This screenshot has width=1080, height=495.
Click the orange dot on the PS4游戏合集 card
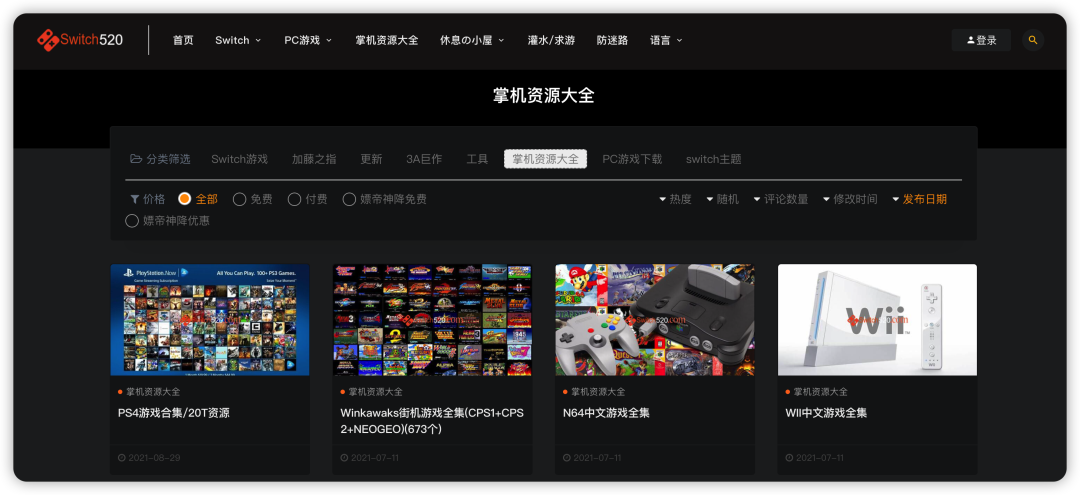click(121, 392)
